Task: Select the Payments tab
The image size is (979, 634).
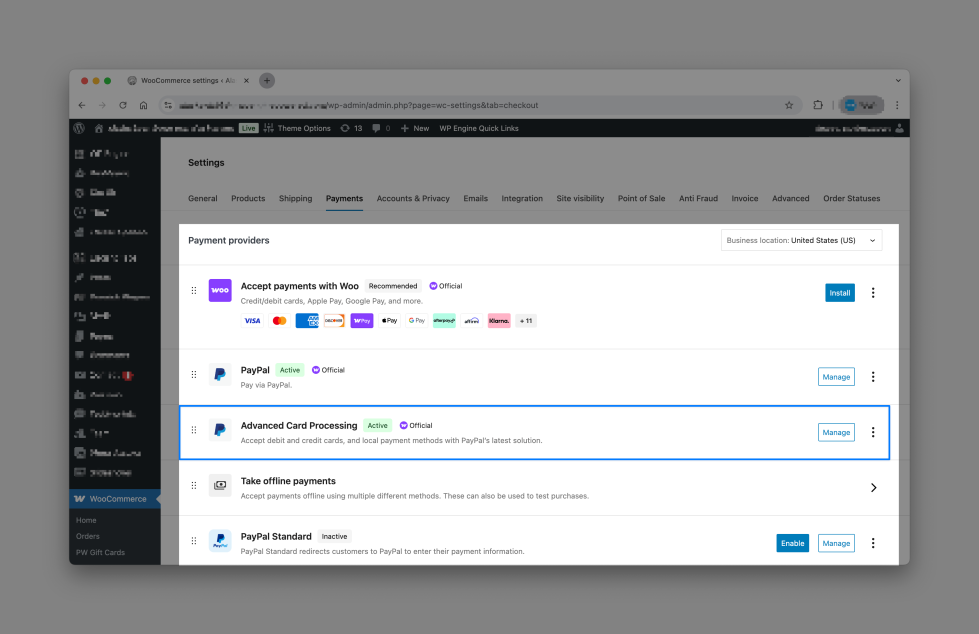Action: click(x=344, y=199)
